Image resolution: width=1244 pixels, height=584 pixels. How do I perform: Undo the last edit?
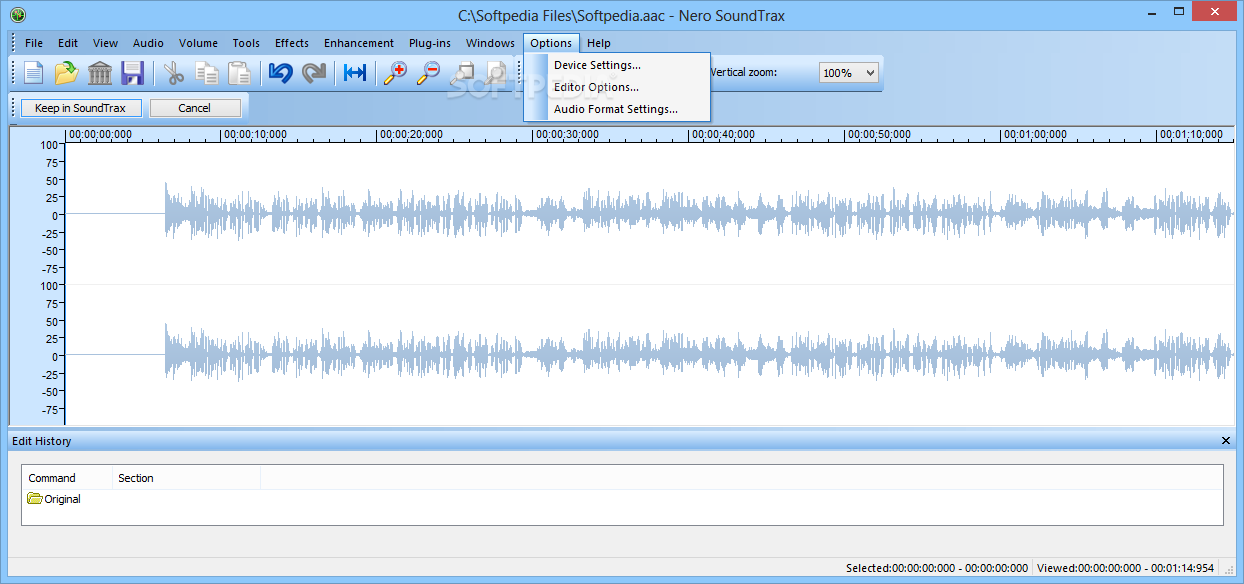pos(281,73)
